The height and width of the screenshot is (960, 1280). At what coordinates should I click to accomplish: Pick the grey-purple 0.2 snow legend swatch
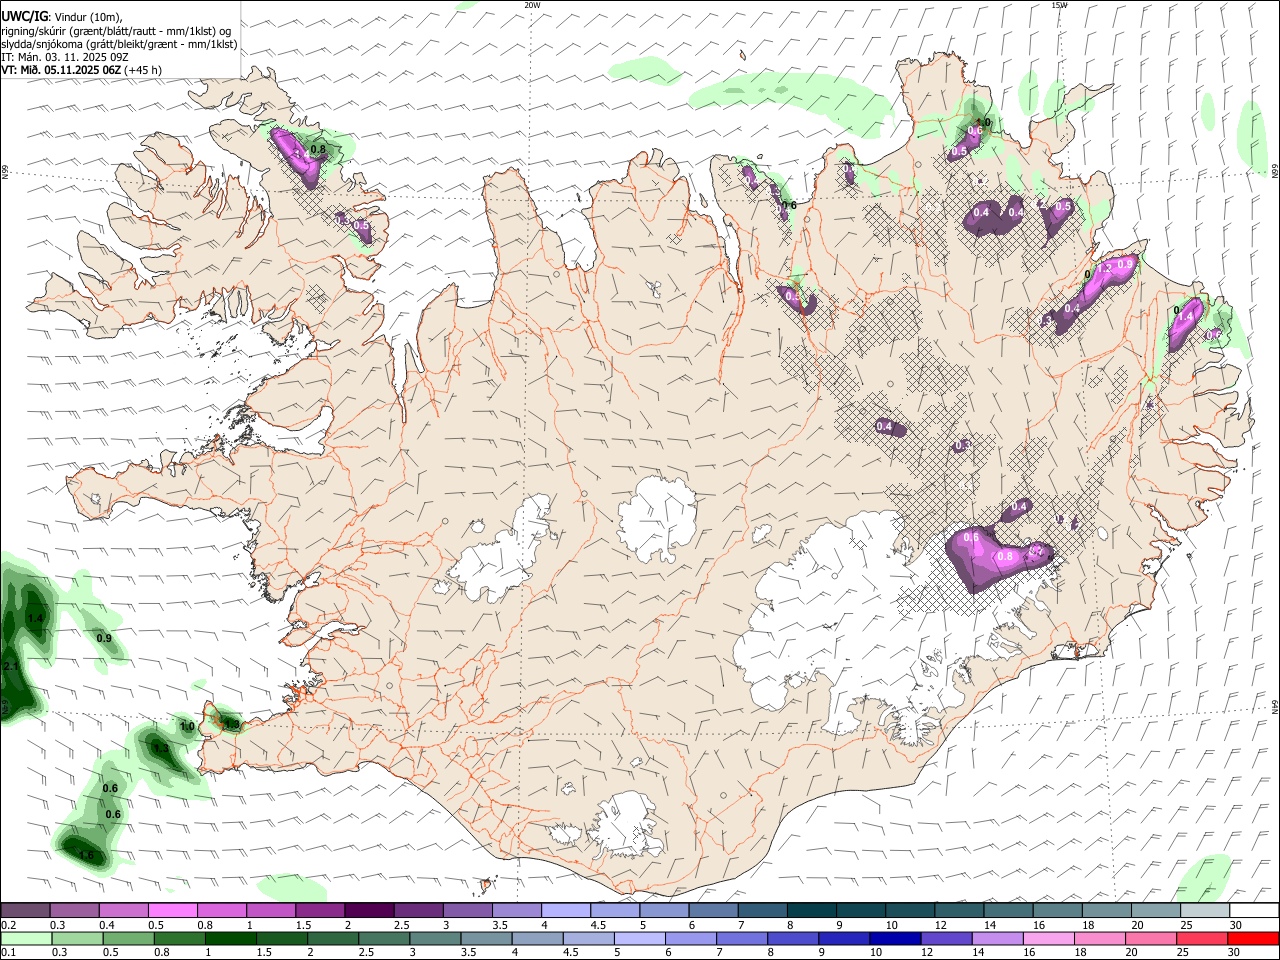pyautogui.click(x=25, y=910)
